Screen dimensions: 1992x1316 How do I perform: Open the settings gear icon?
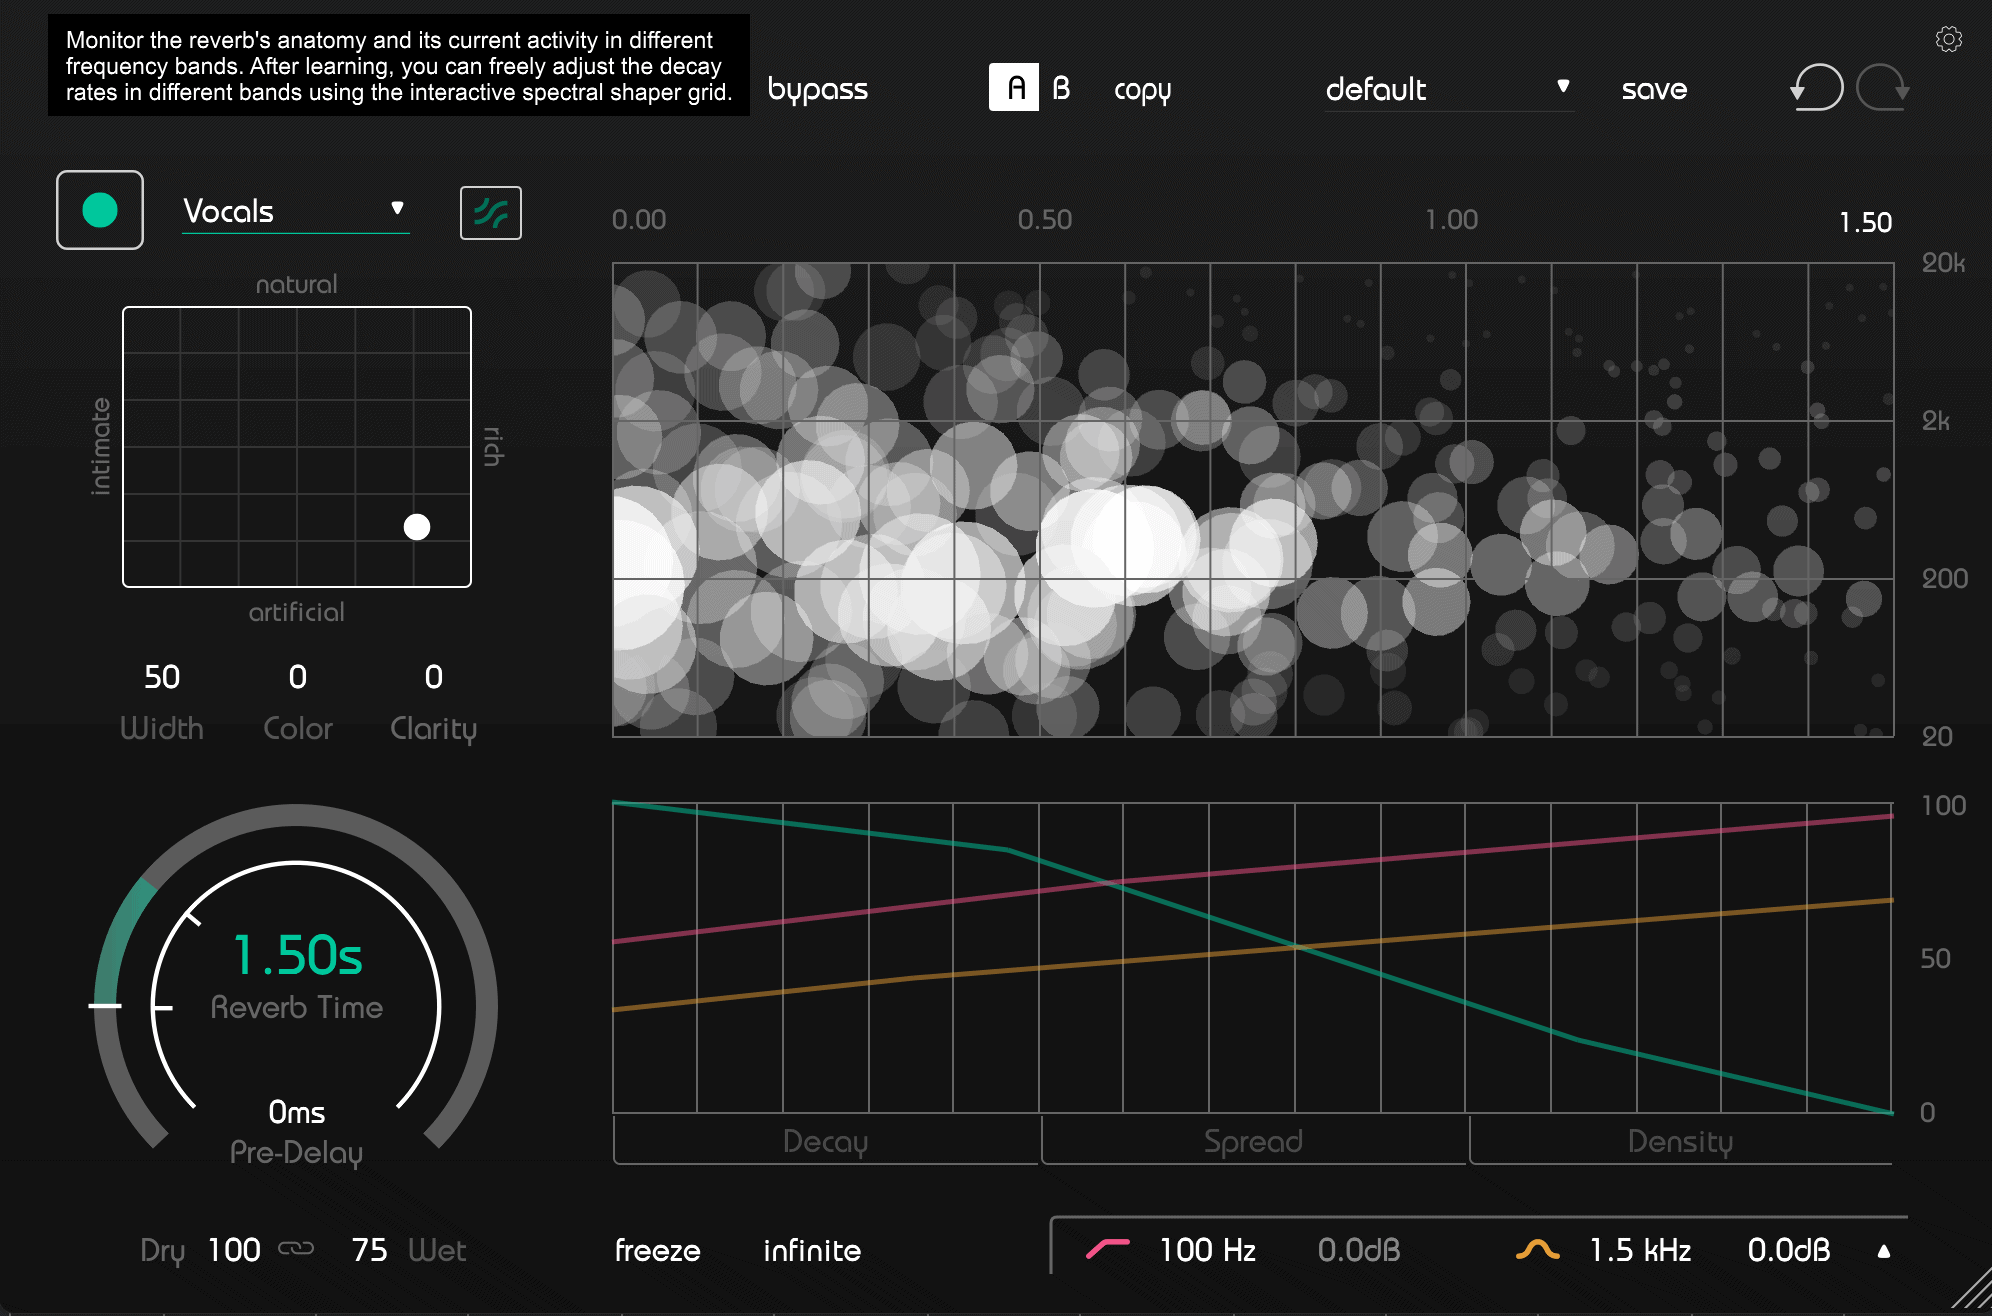pos(1948,39)
